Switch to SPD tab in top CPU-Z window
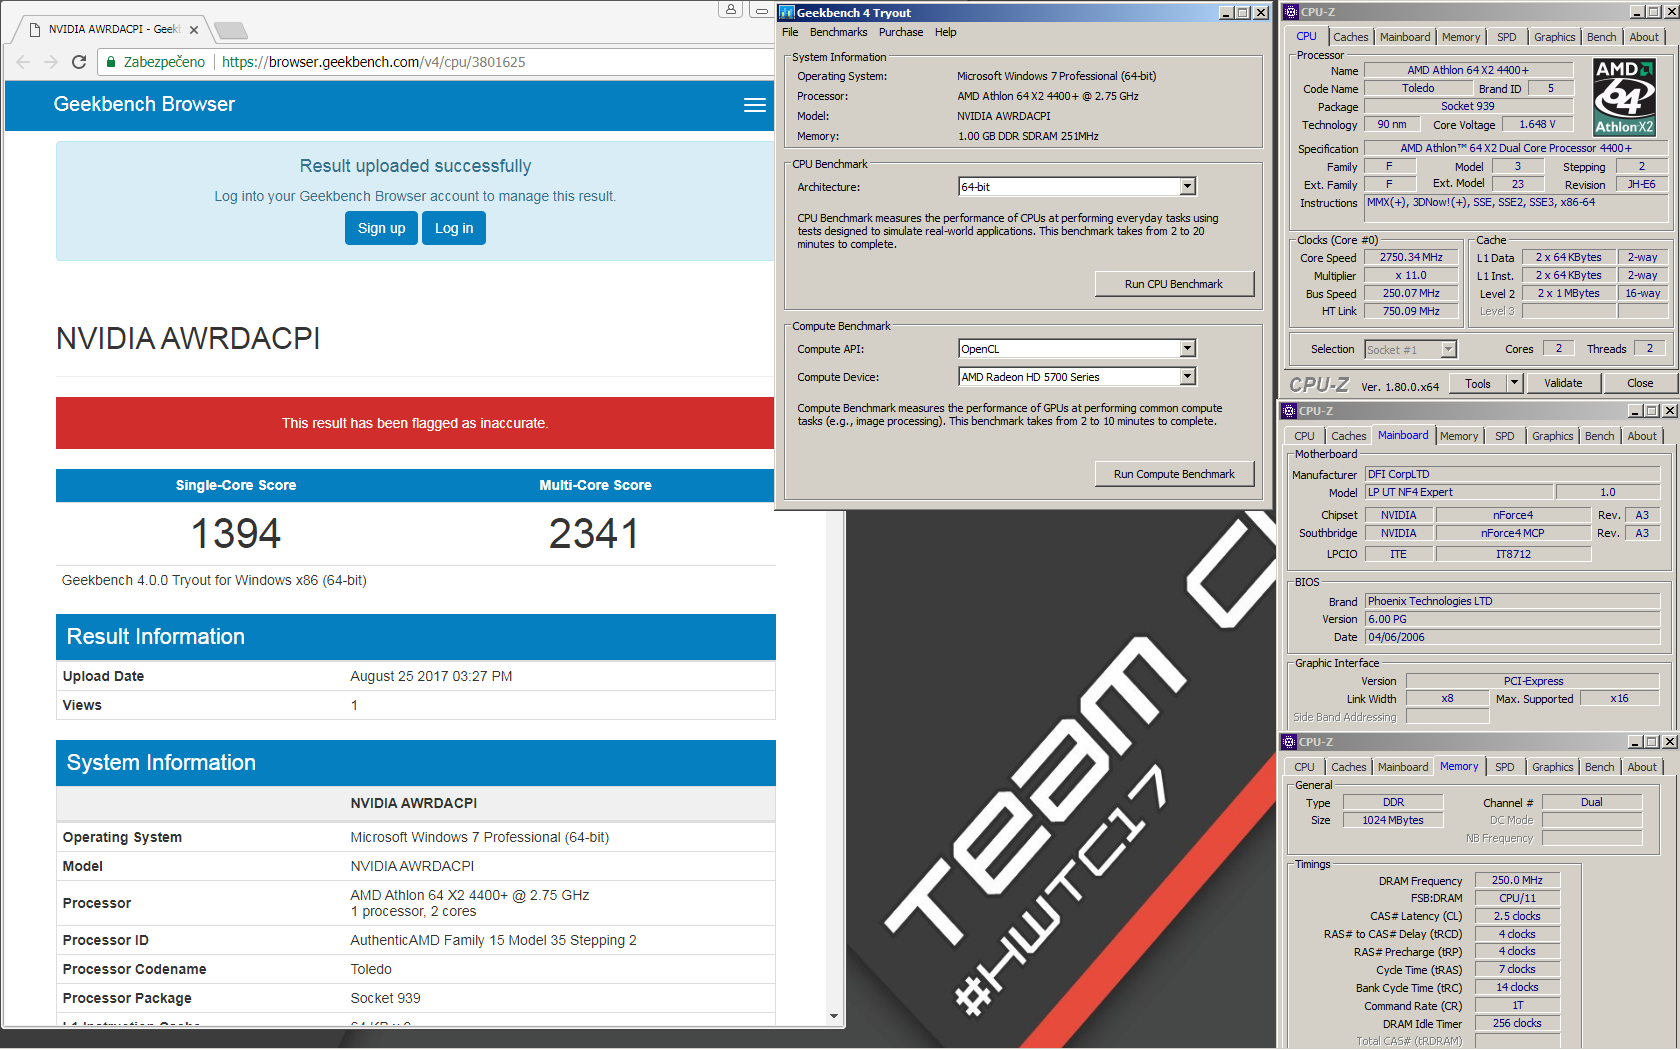This screenshot has width=1680, height=1050. [1507, 37]
